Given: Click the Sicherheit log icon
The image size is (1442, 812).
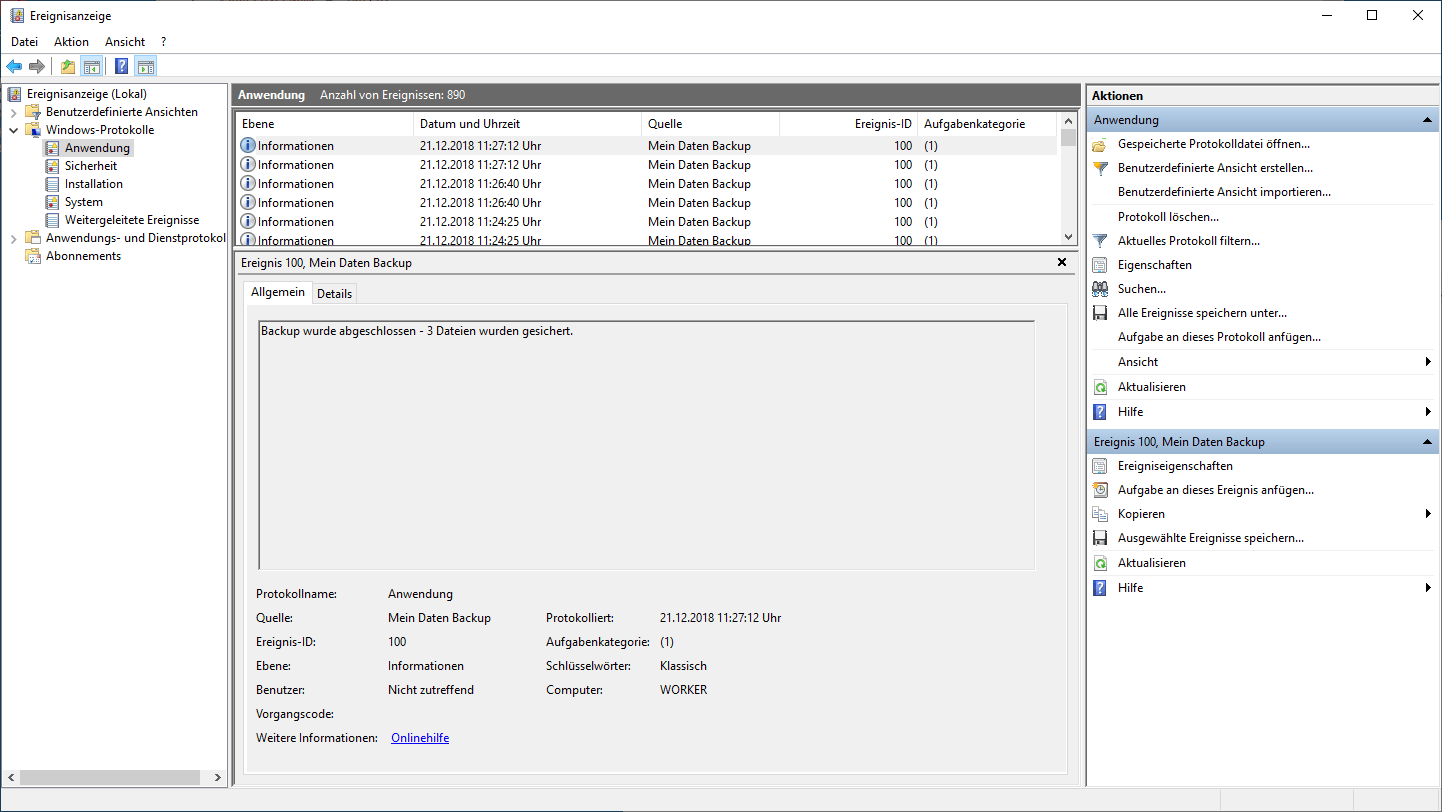Looking at the screenshot, I should click(53, 166).
